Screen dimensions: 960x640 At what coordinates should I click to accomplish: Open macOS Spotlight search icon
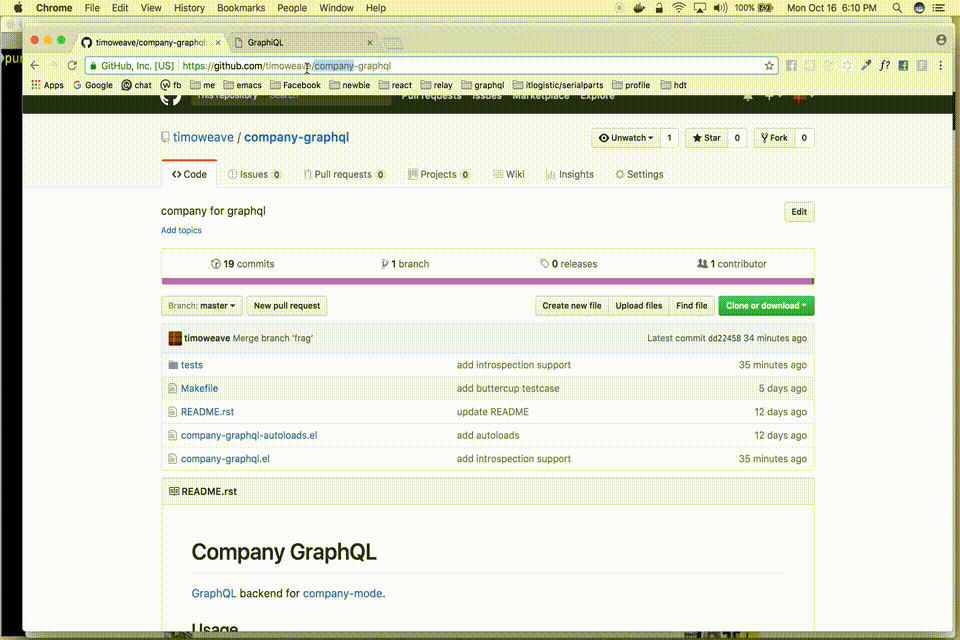point(897,8)
